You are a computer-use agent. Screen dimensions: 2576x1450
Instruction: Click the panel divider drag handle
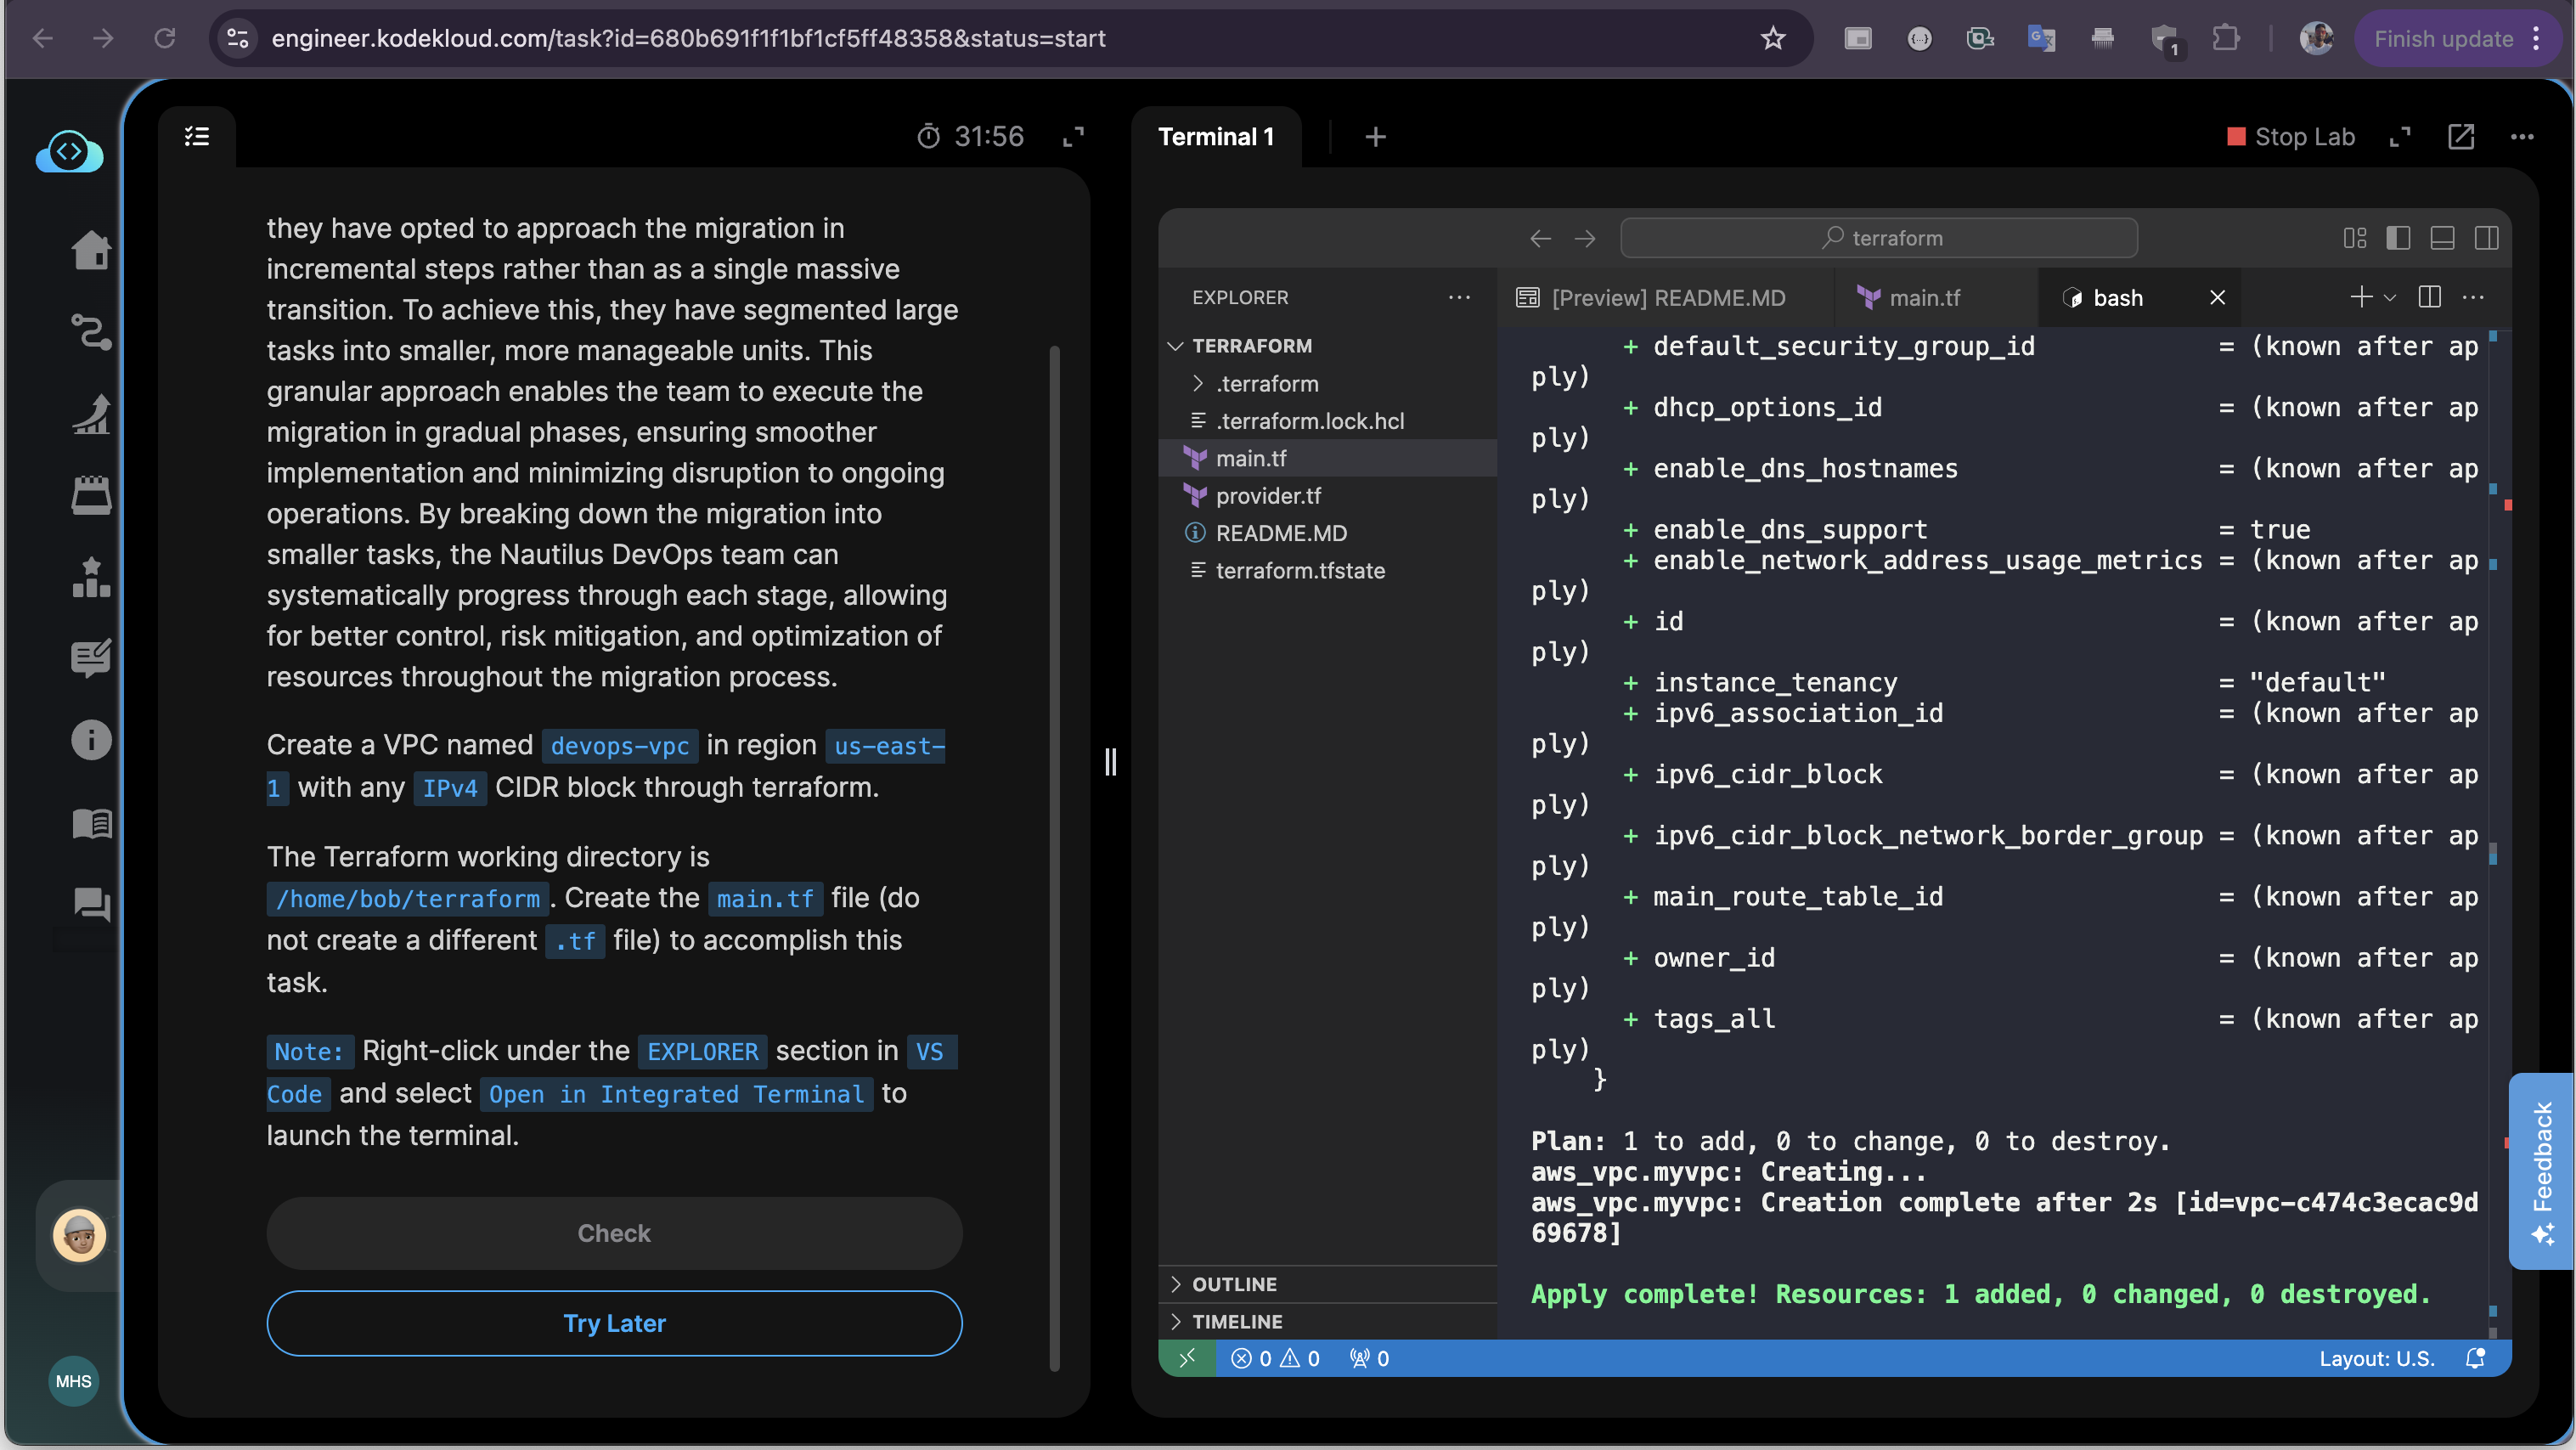1110,762
